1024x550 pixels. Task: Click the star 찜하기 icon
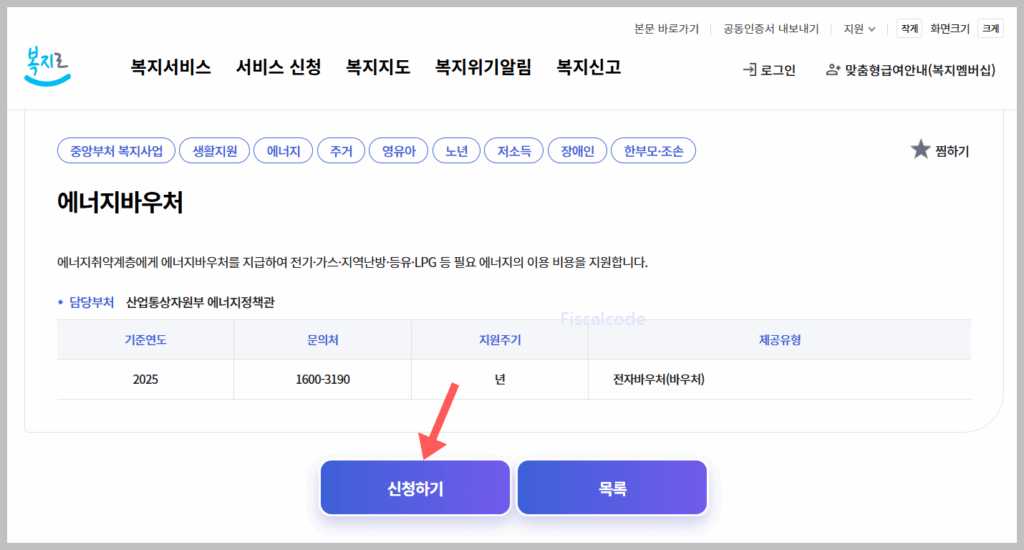[x=920, y=150]
